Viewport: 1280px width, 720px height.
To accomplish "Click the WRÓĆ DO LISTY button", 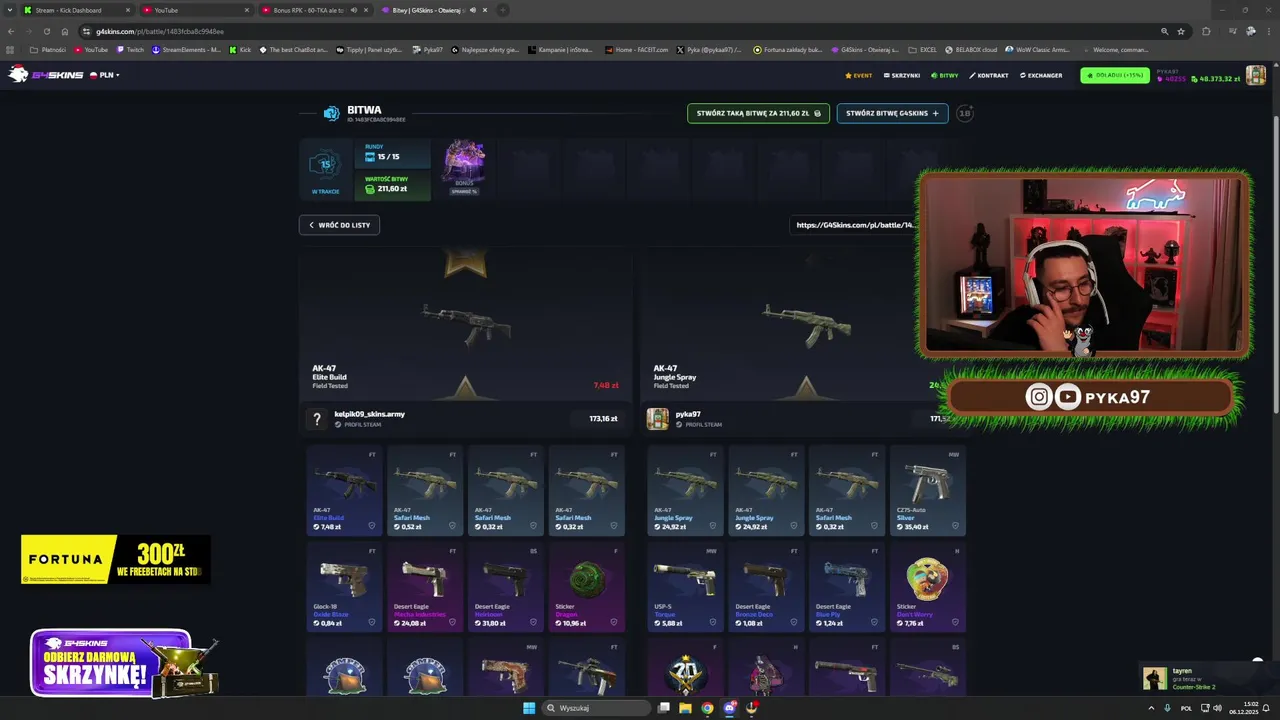I will [339, 225].
